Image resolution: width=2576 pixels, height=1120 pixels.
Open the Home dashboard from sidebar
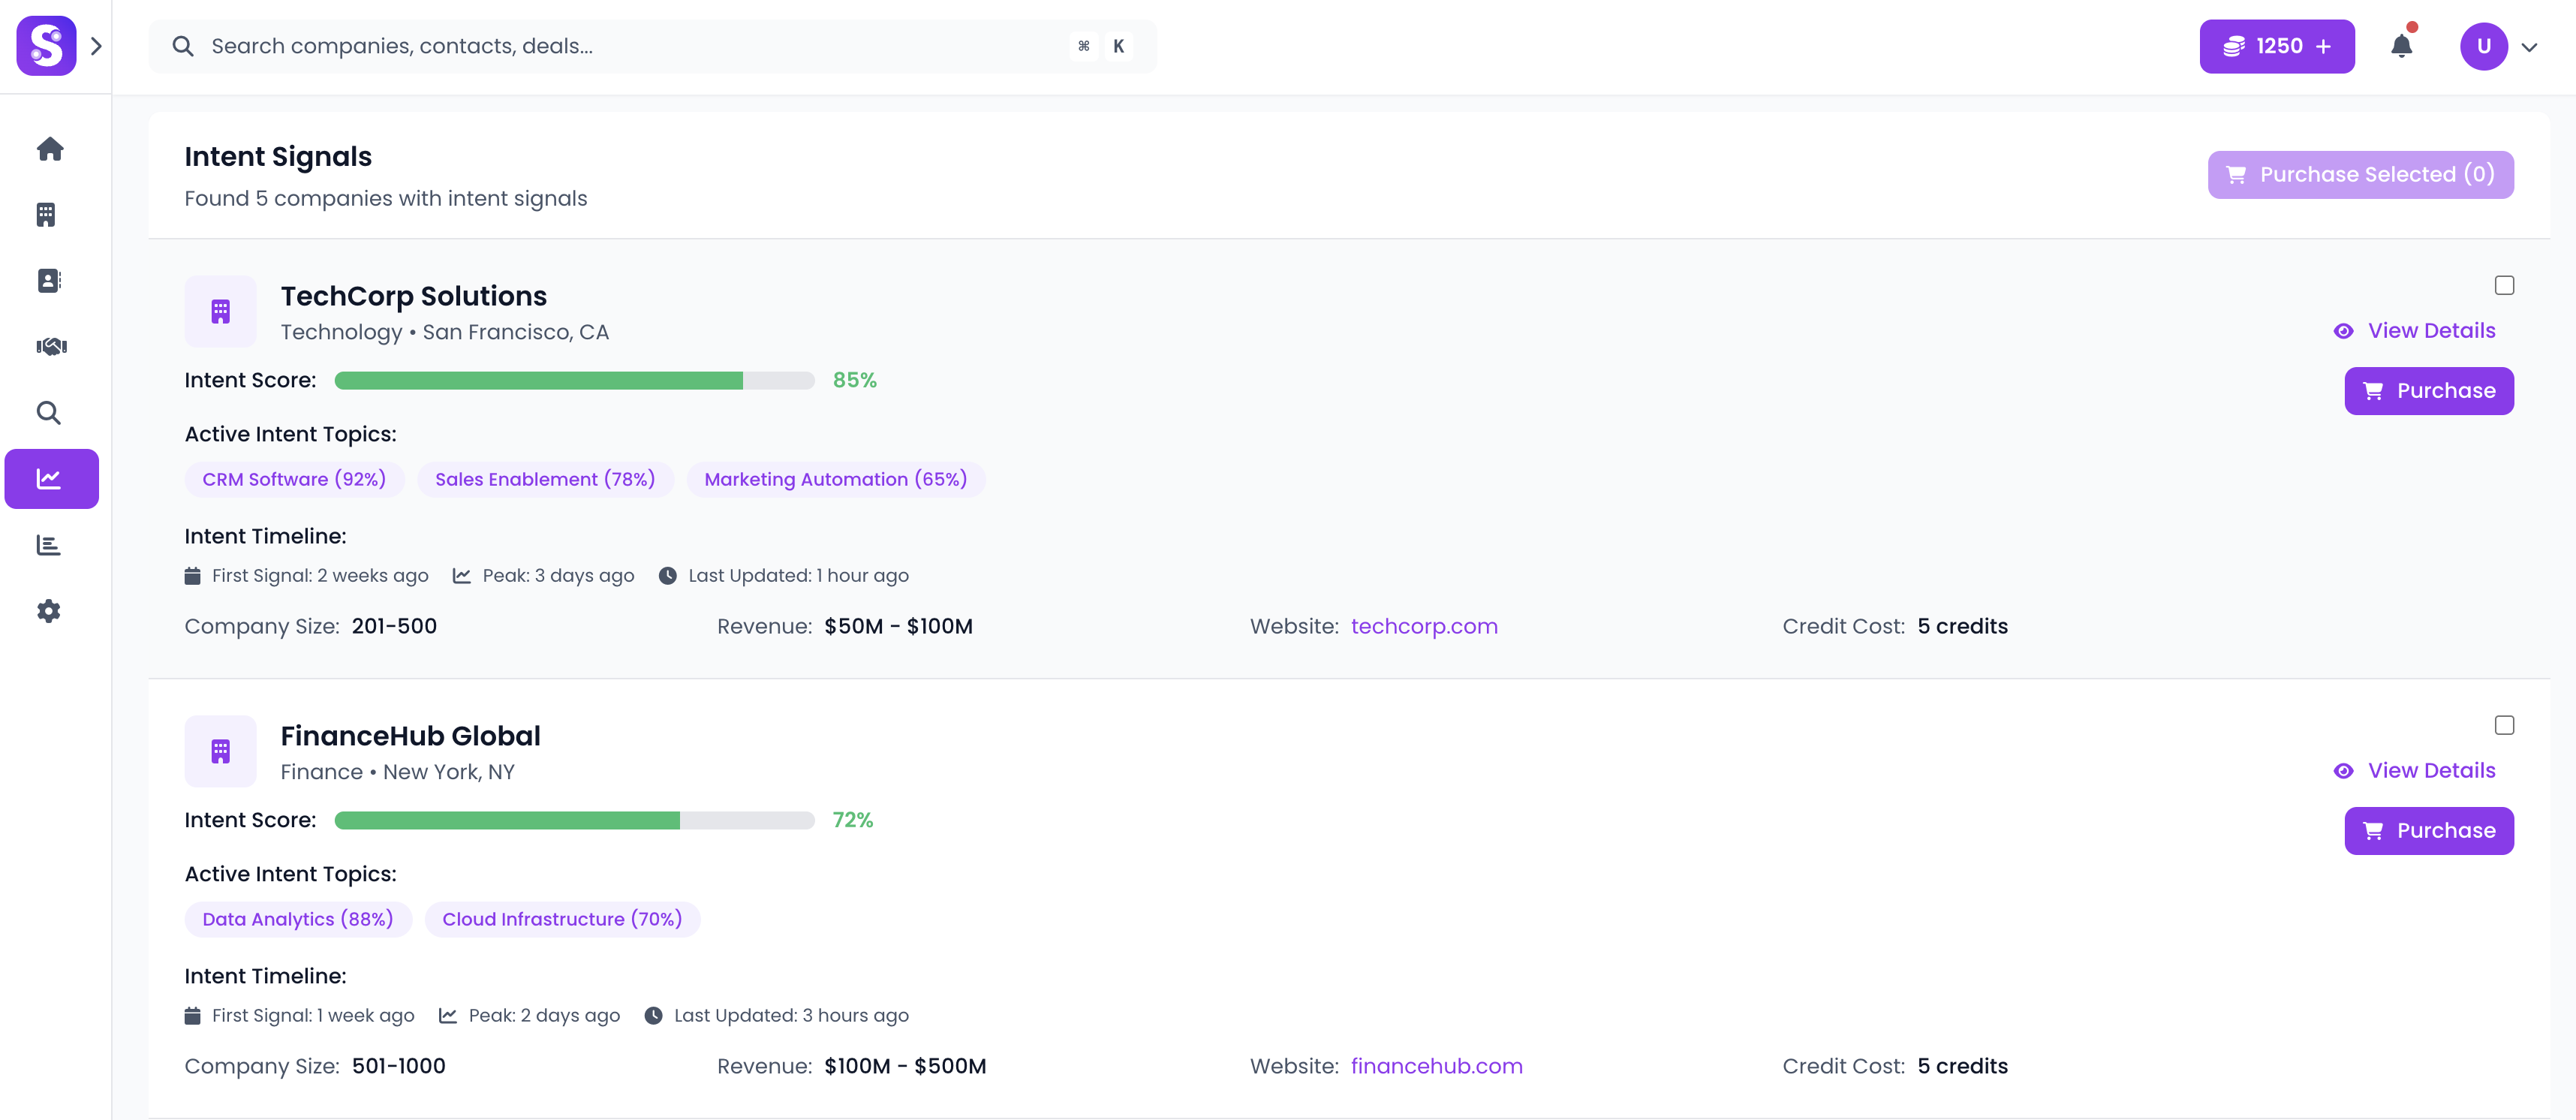tap(50, 148)
